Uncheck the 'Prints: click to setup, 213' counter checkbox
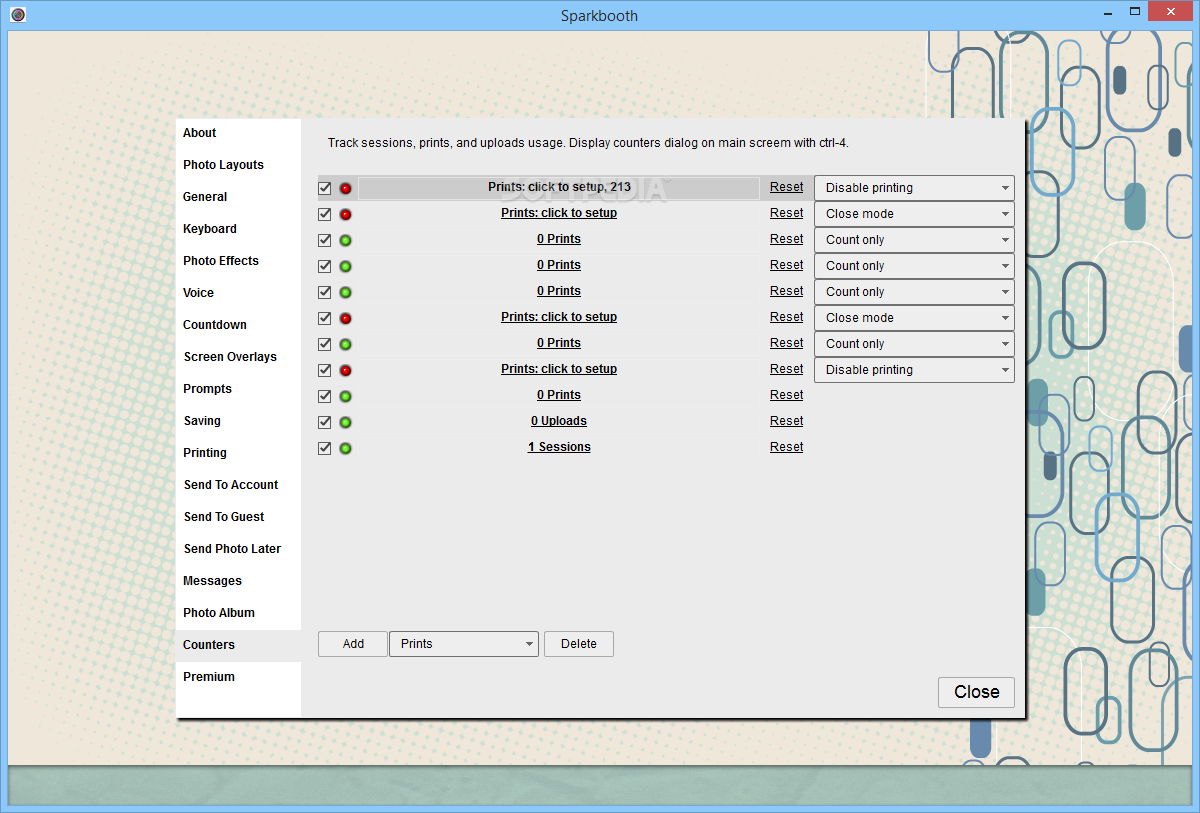This screenshot has height=813, width=1200. (x=324, y=188)
